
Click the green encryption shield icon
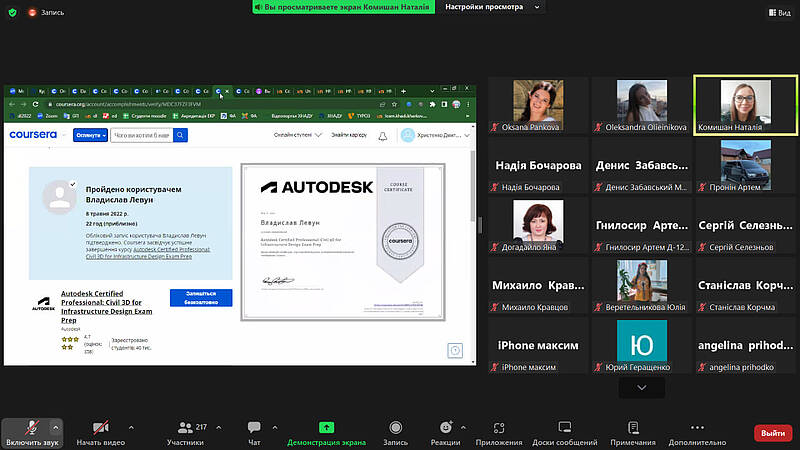[12, 12]
